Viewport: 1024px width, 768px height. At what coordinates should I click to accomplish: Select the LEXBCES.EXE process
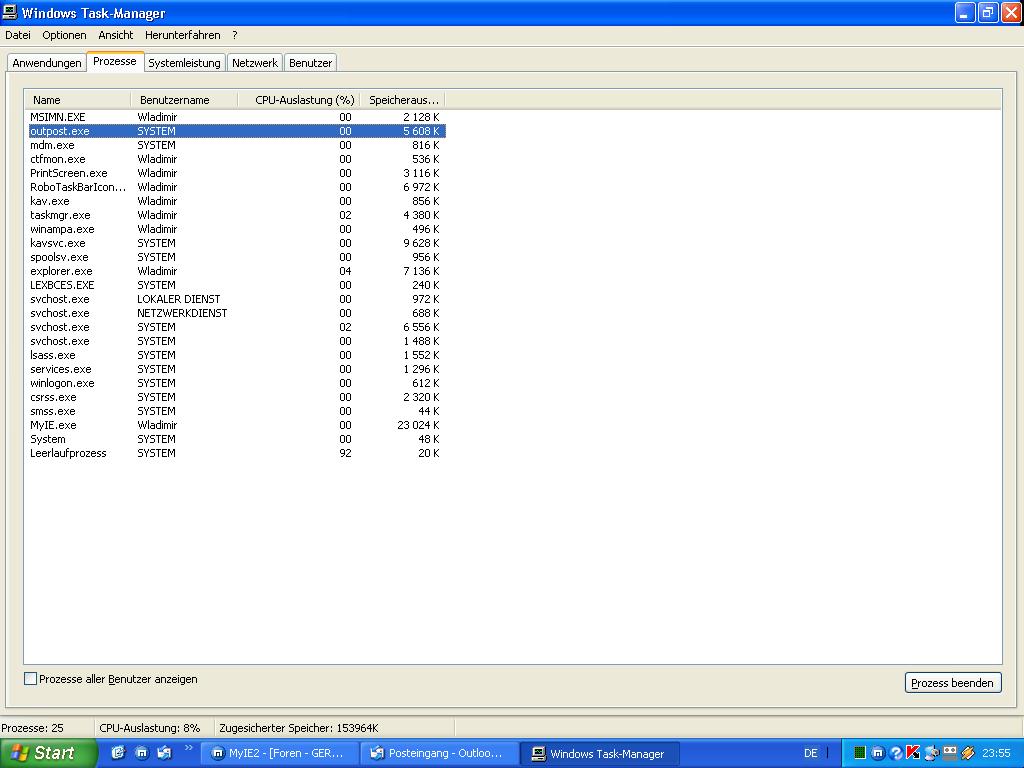coord(236,285)
